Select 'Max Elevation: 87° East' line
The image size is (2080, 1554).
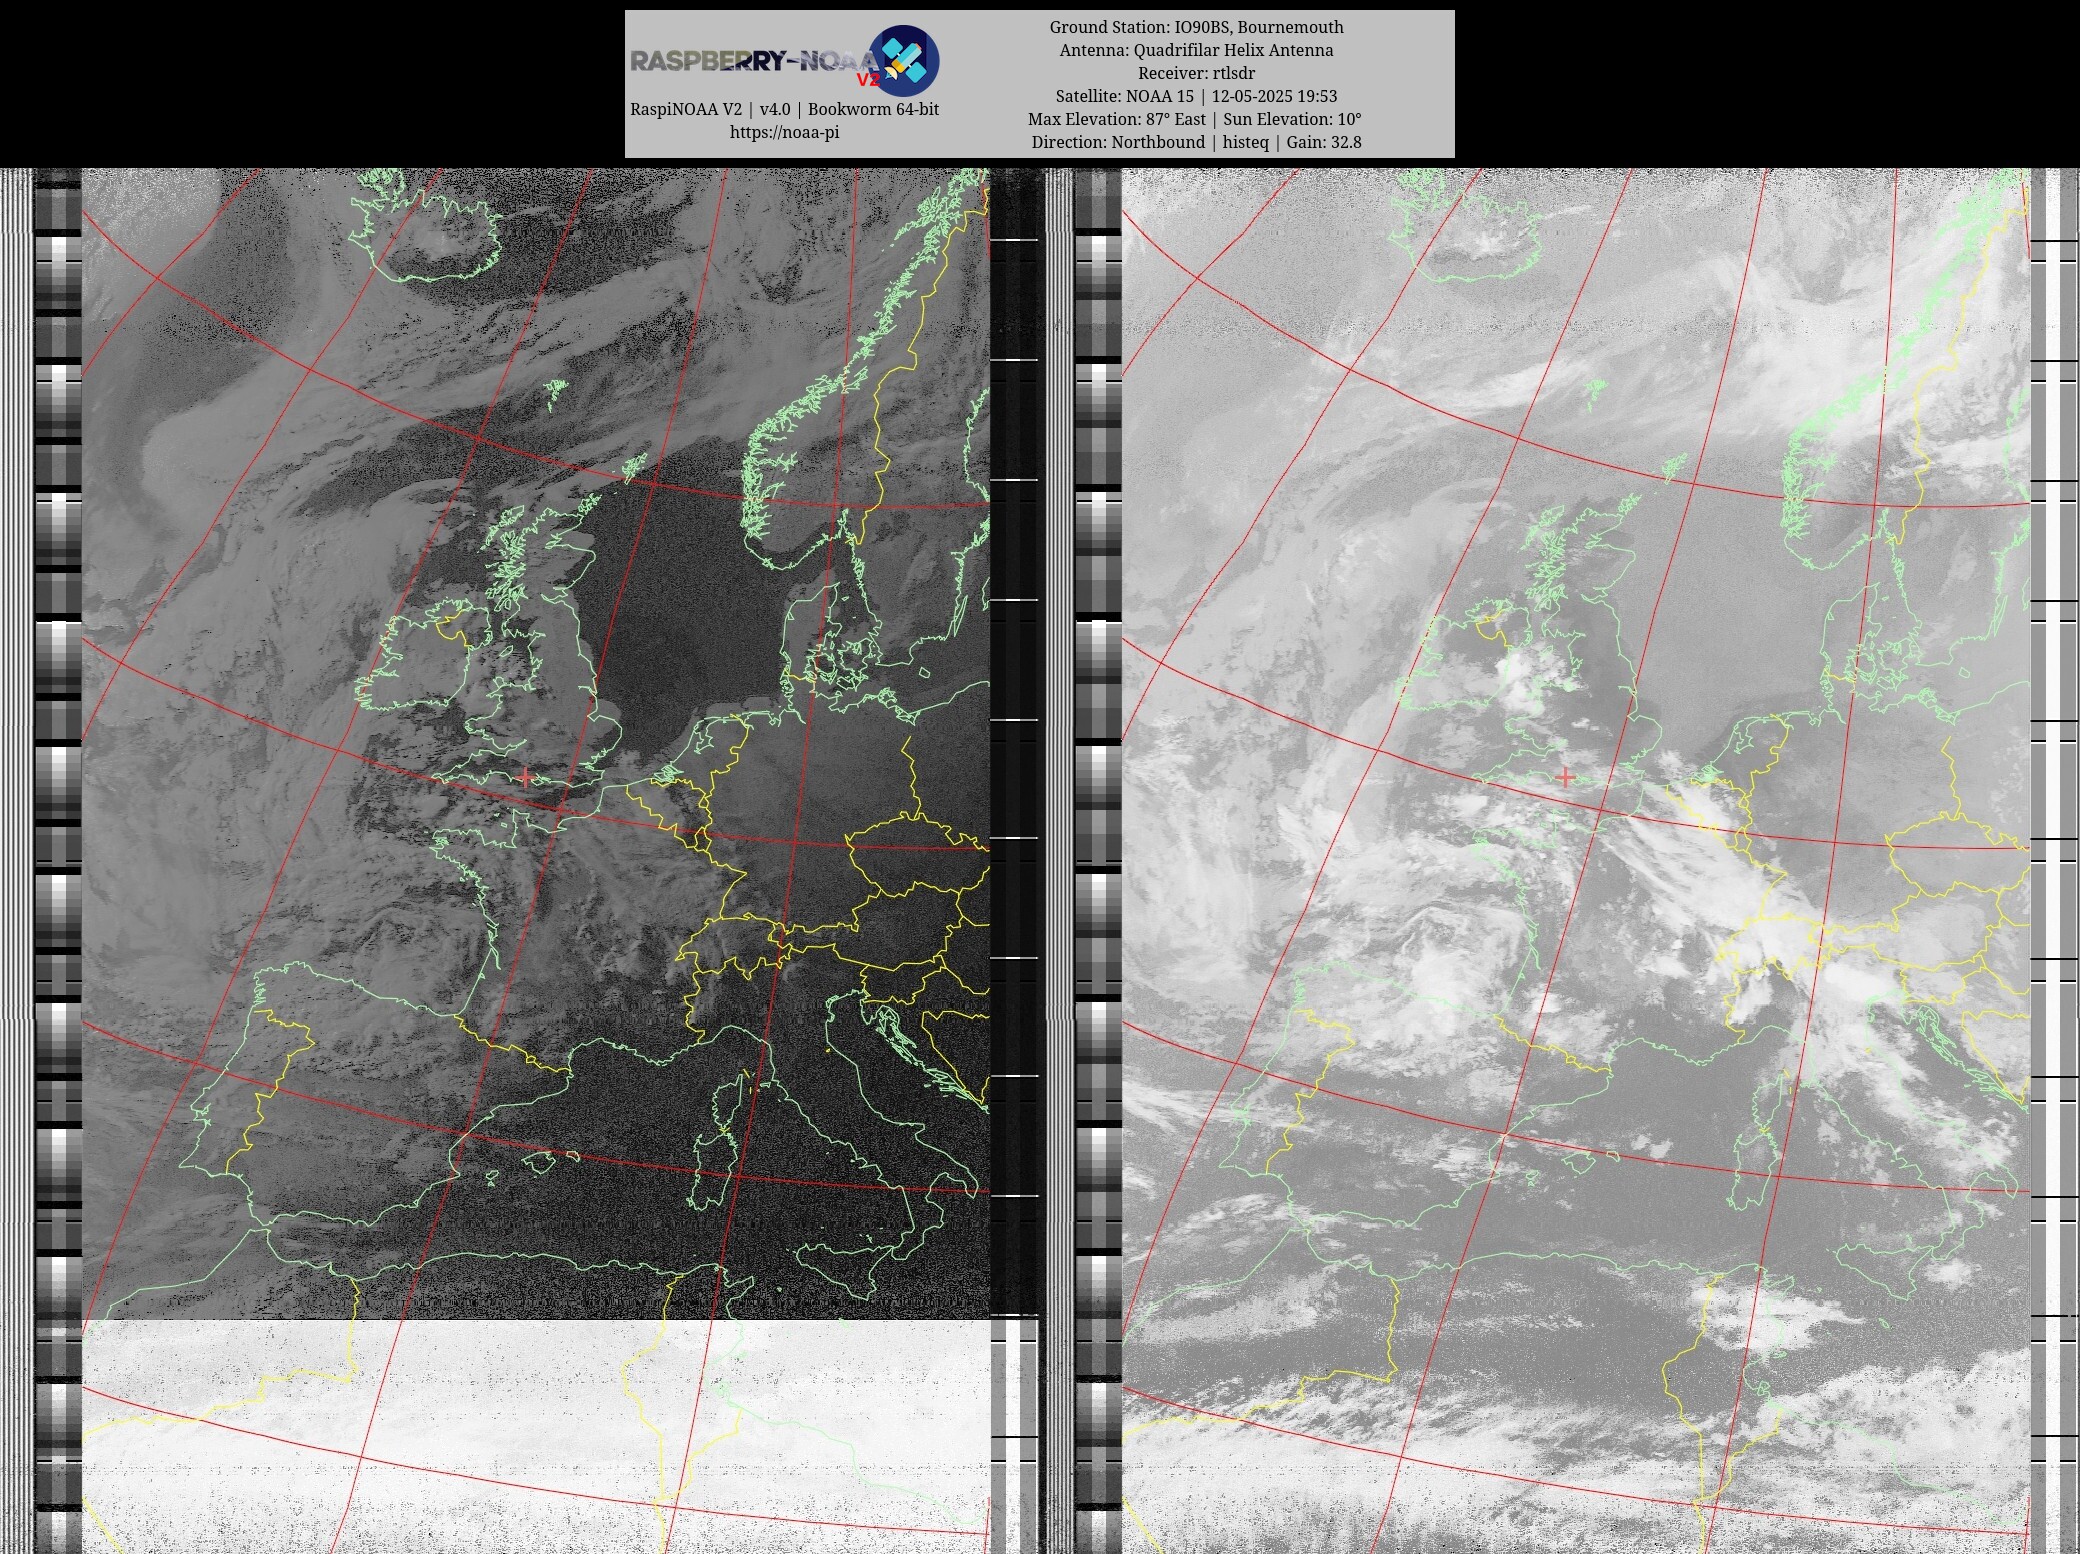[x=1196, y=119]
